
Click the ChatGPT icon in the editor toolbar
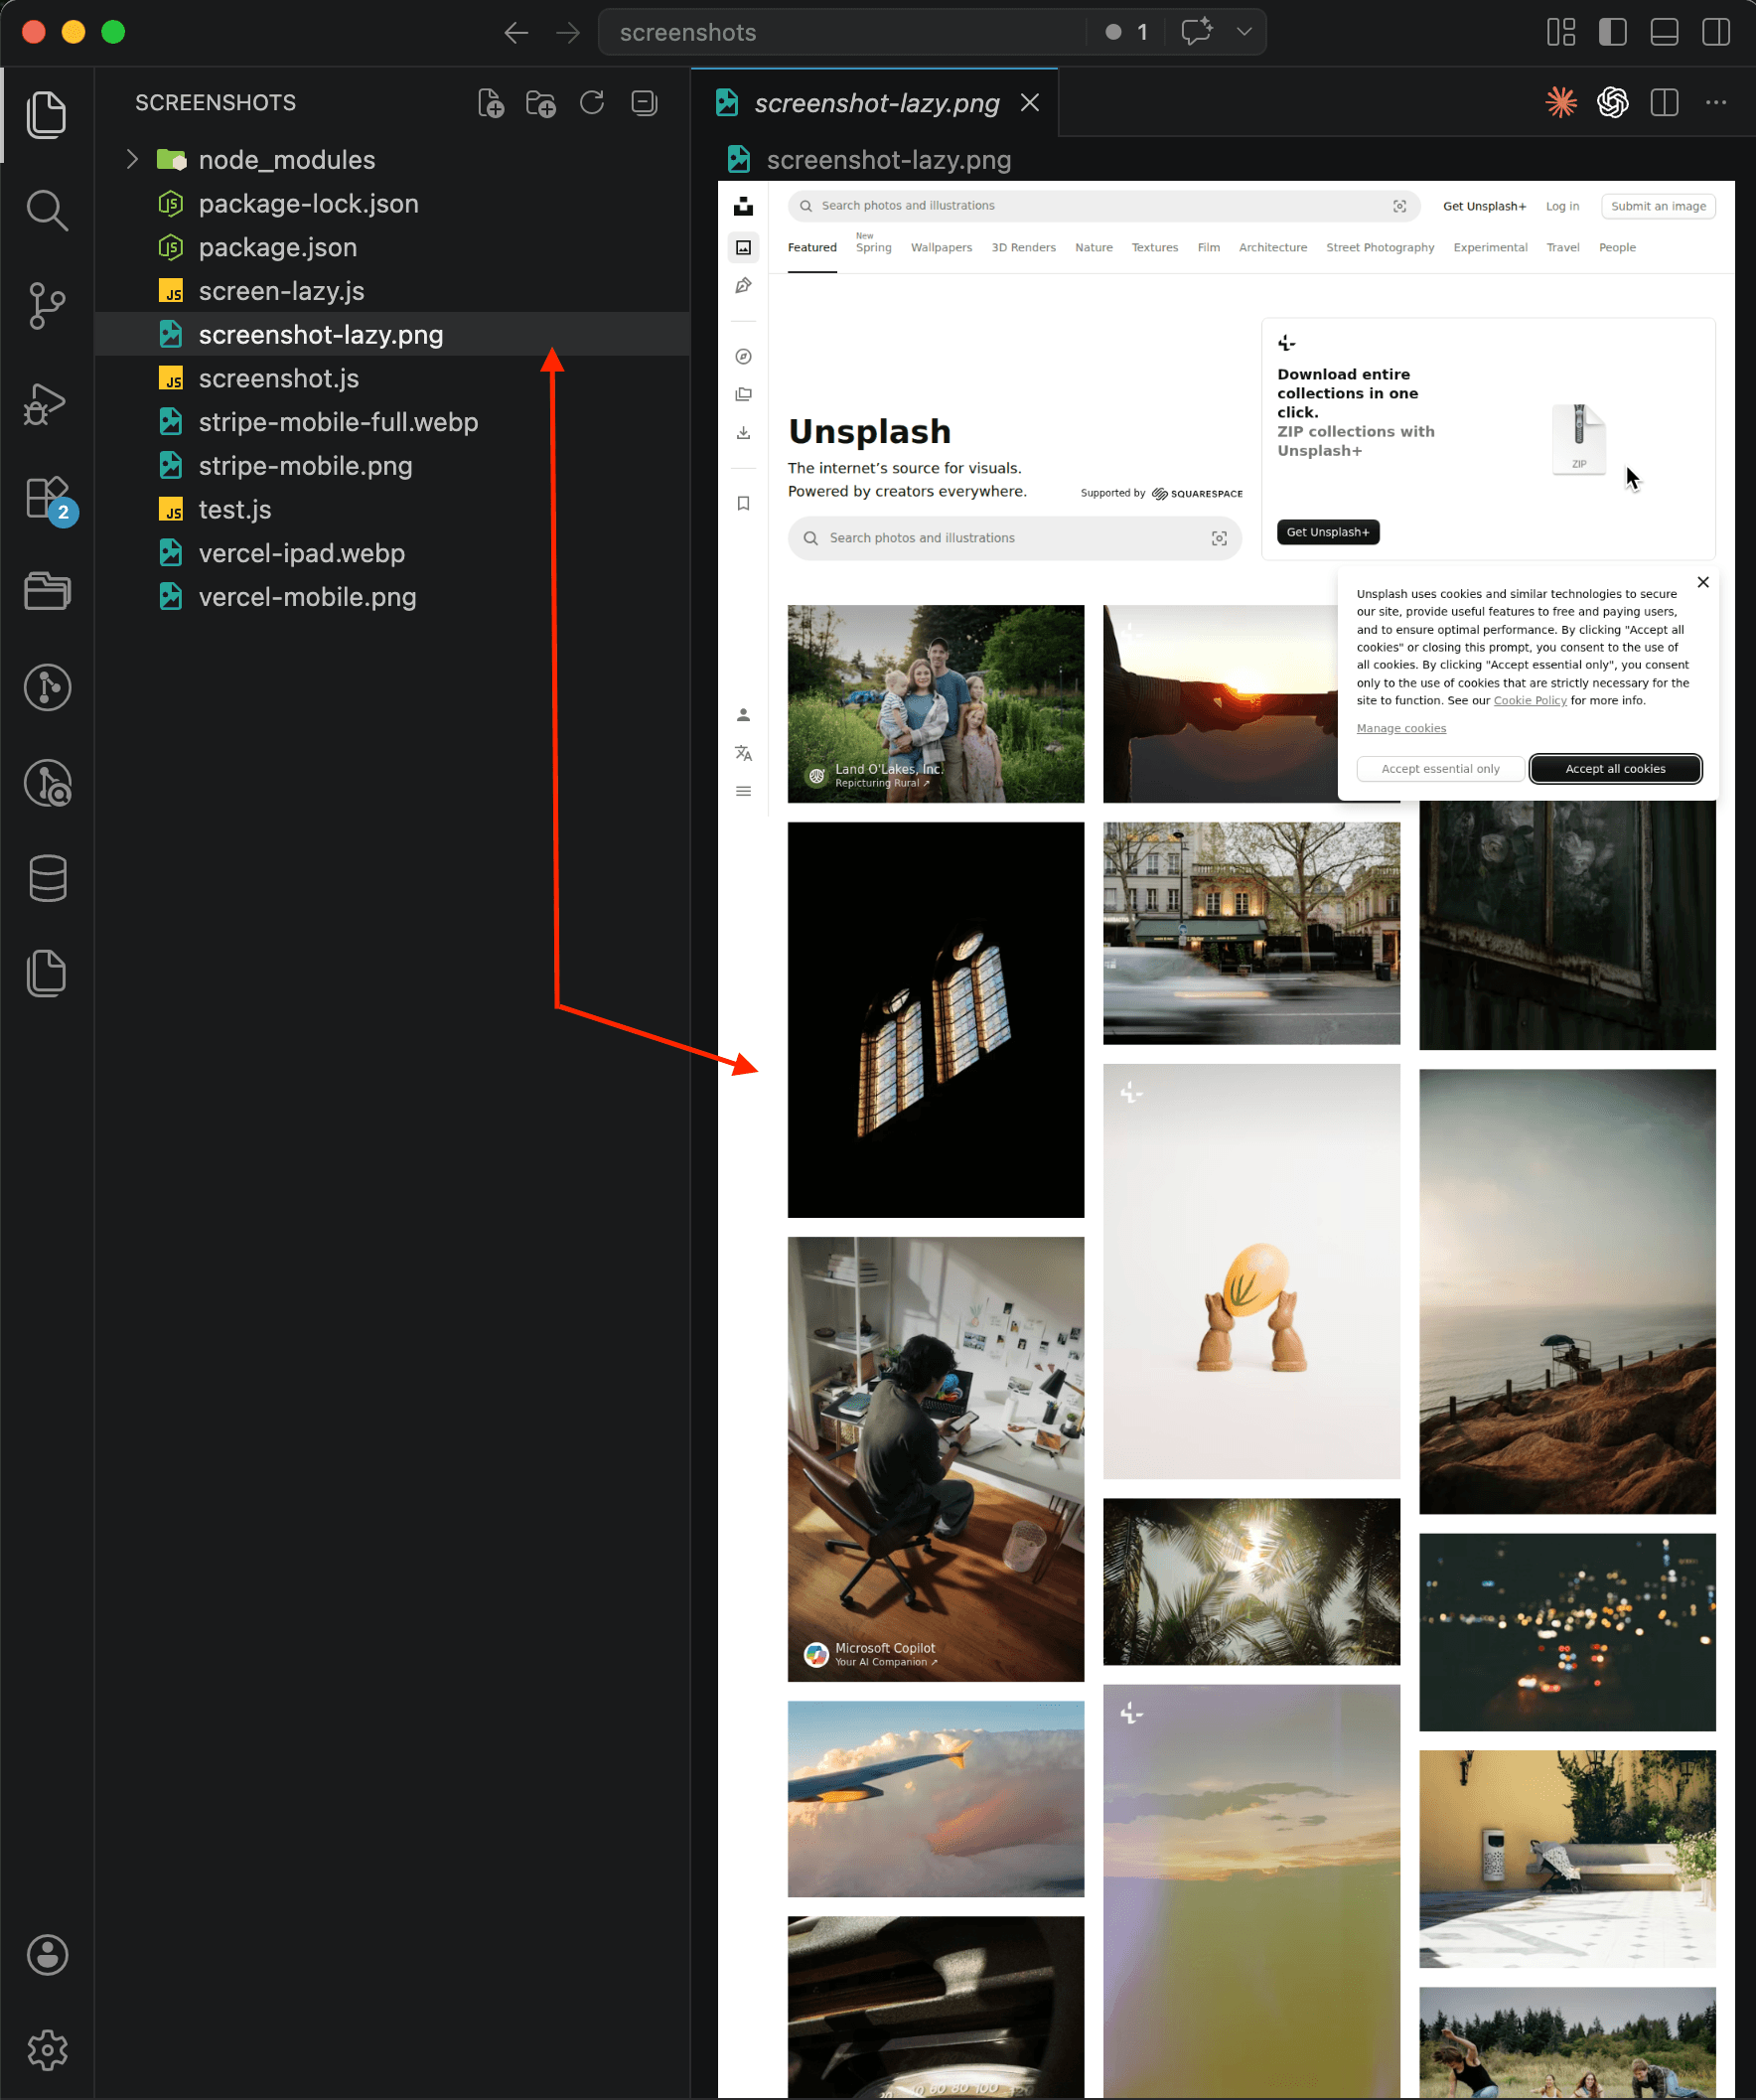(x=1613, y=102)
